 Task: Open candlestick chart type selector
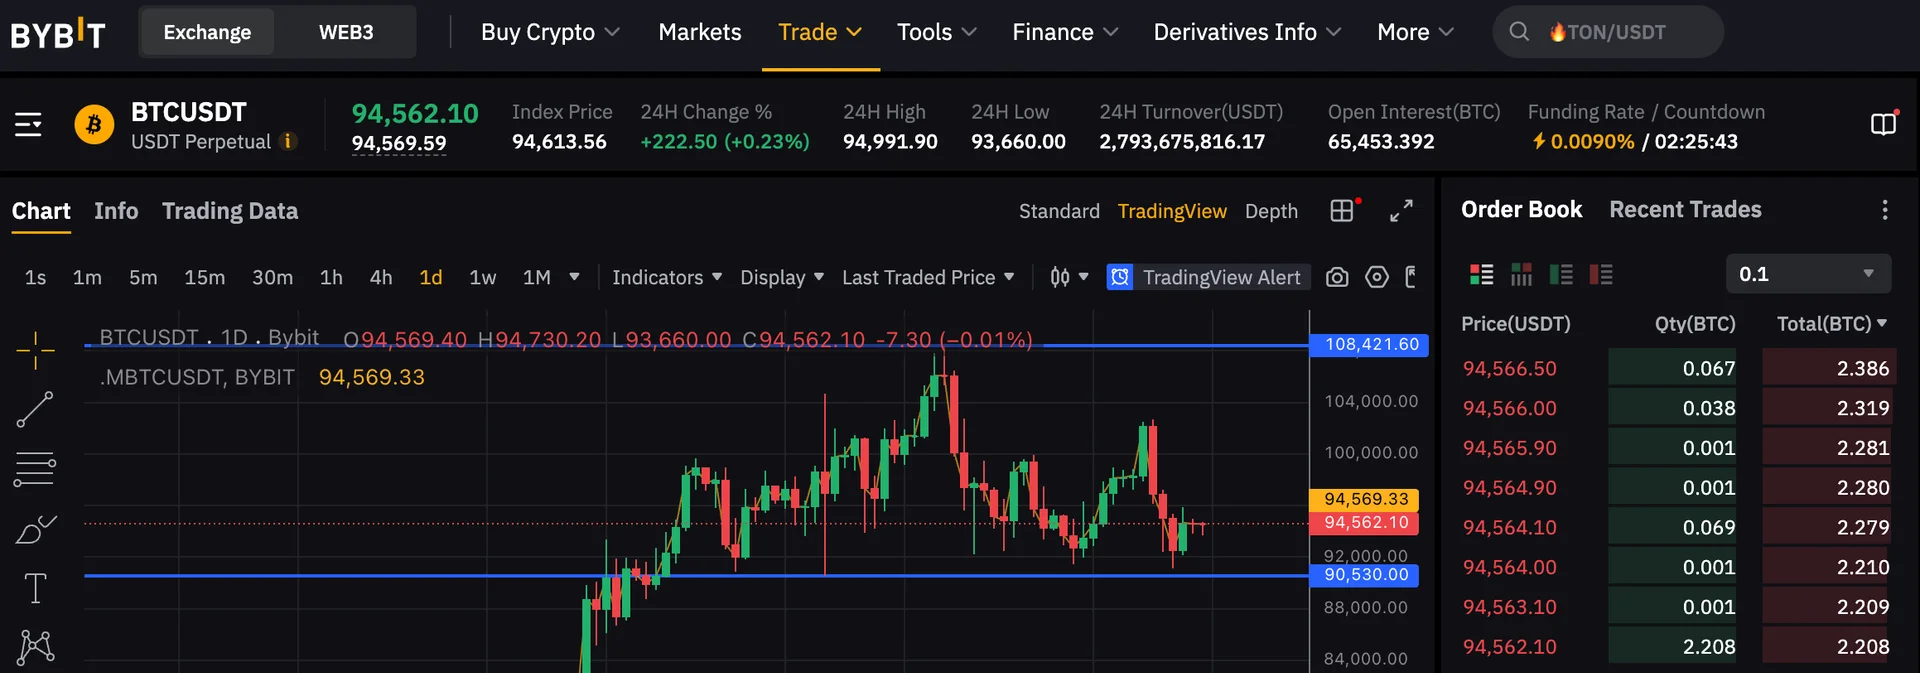click(x=1068, y=277)
